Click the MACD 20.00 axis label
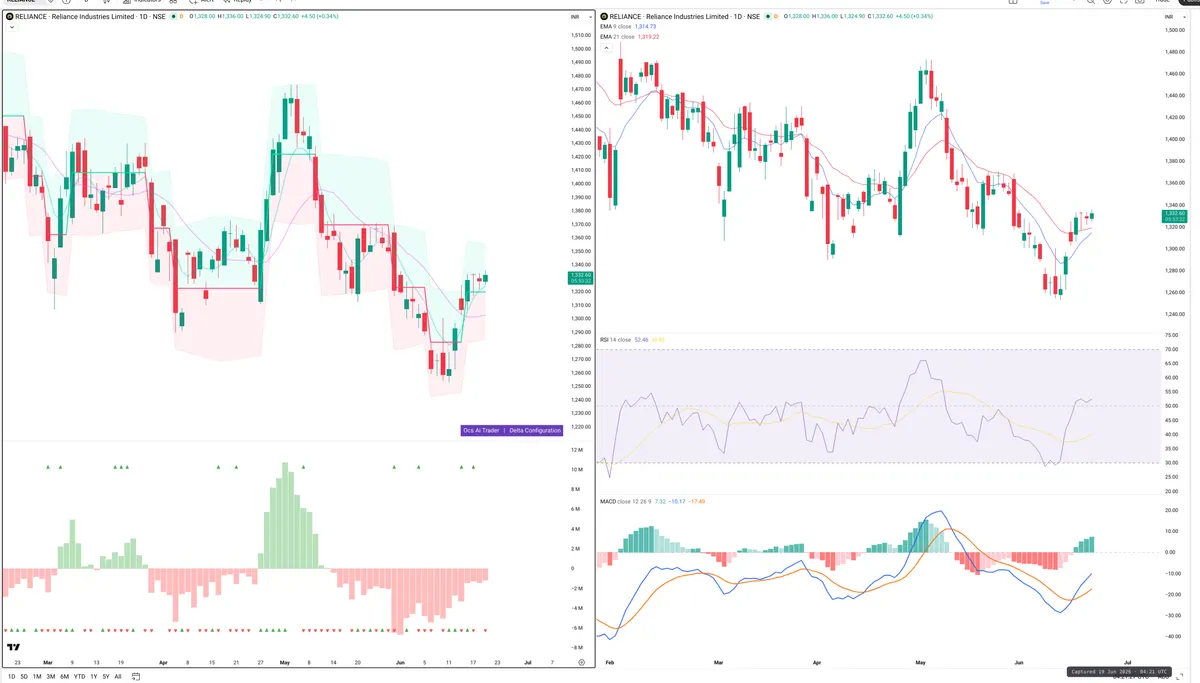Screen dimensions: 1200x683 (x=1171, y=510)
